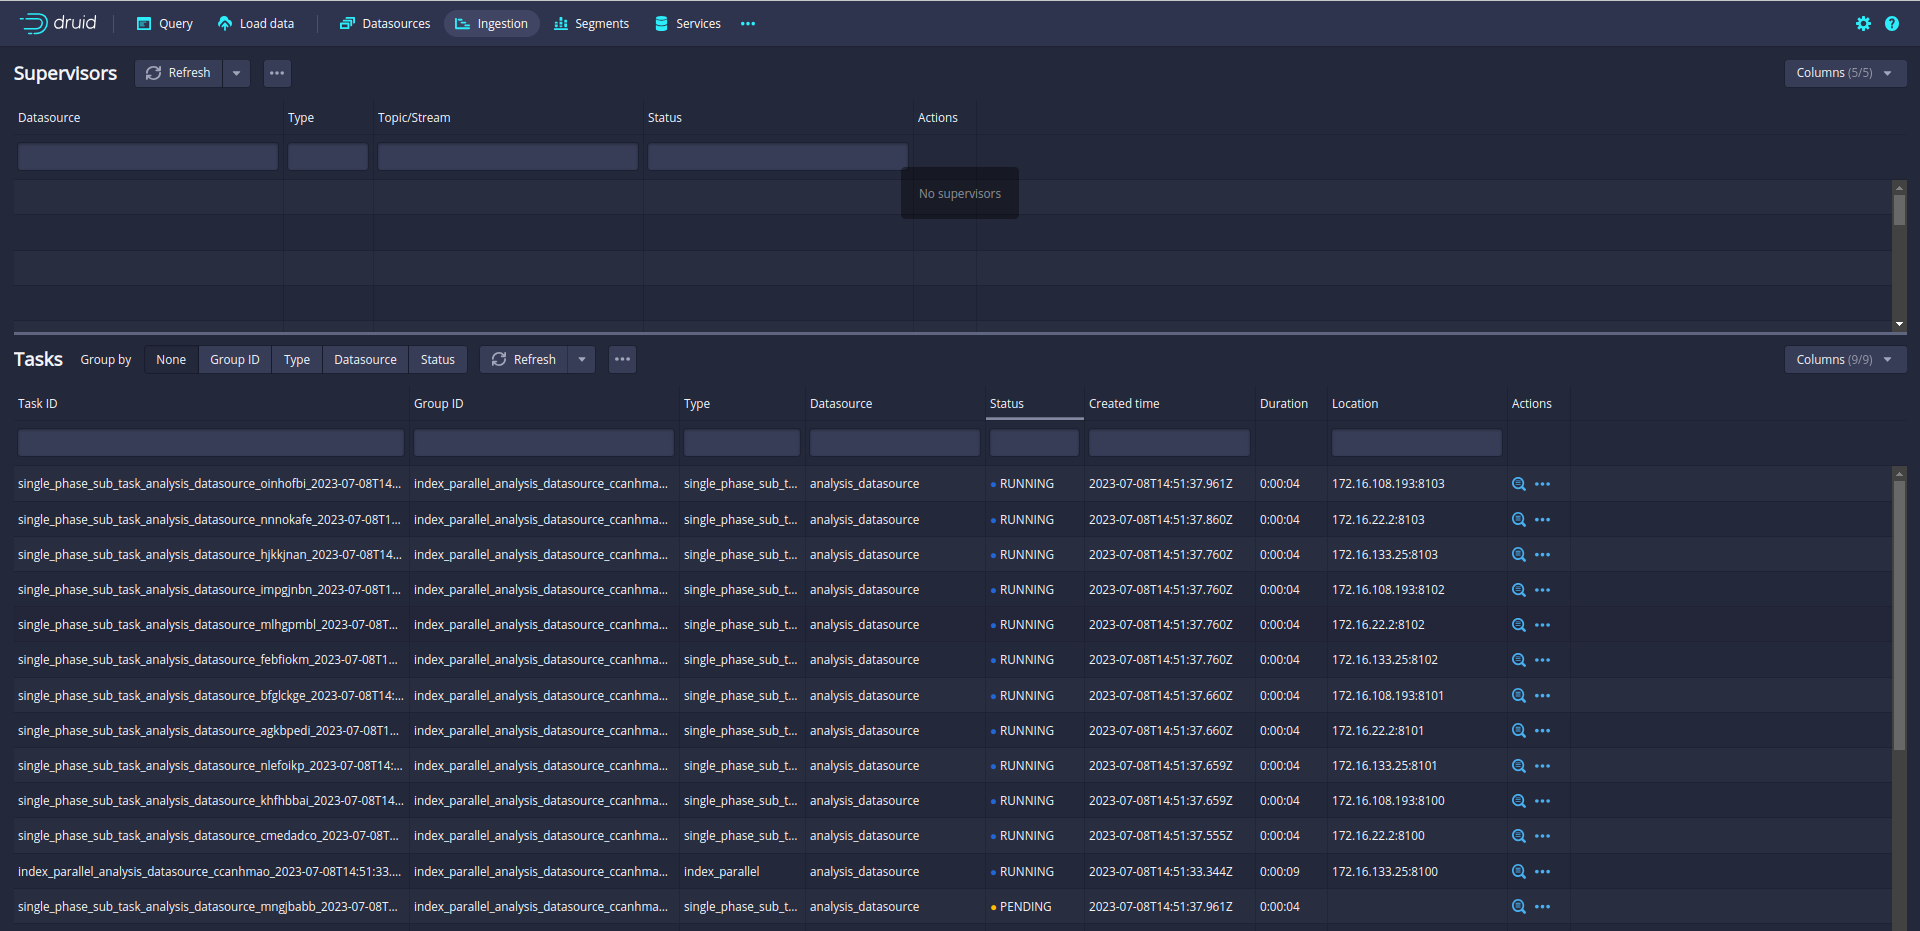Click magnifier icon for the PENDING task
This screenshot has height=931, width=1920.
tap(1518, 907)
